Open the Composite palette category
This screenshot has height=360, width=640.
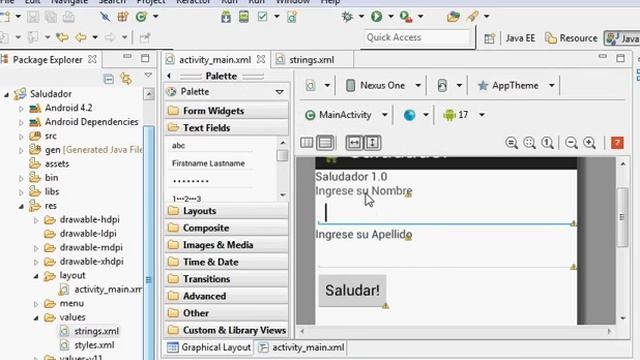tap(226, 228)
